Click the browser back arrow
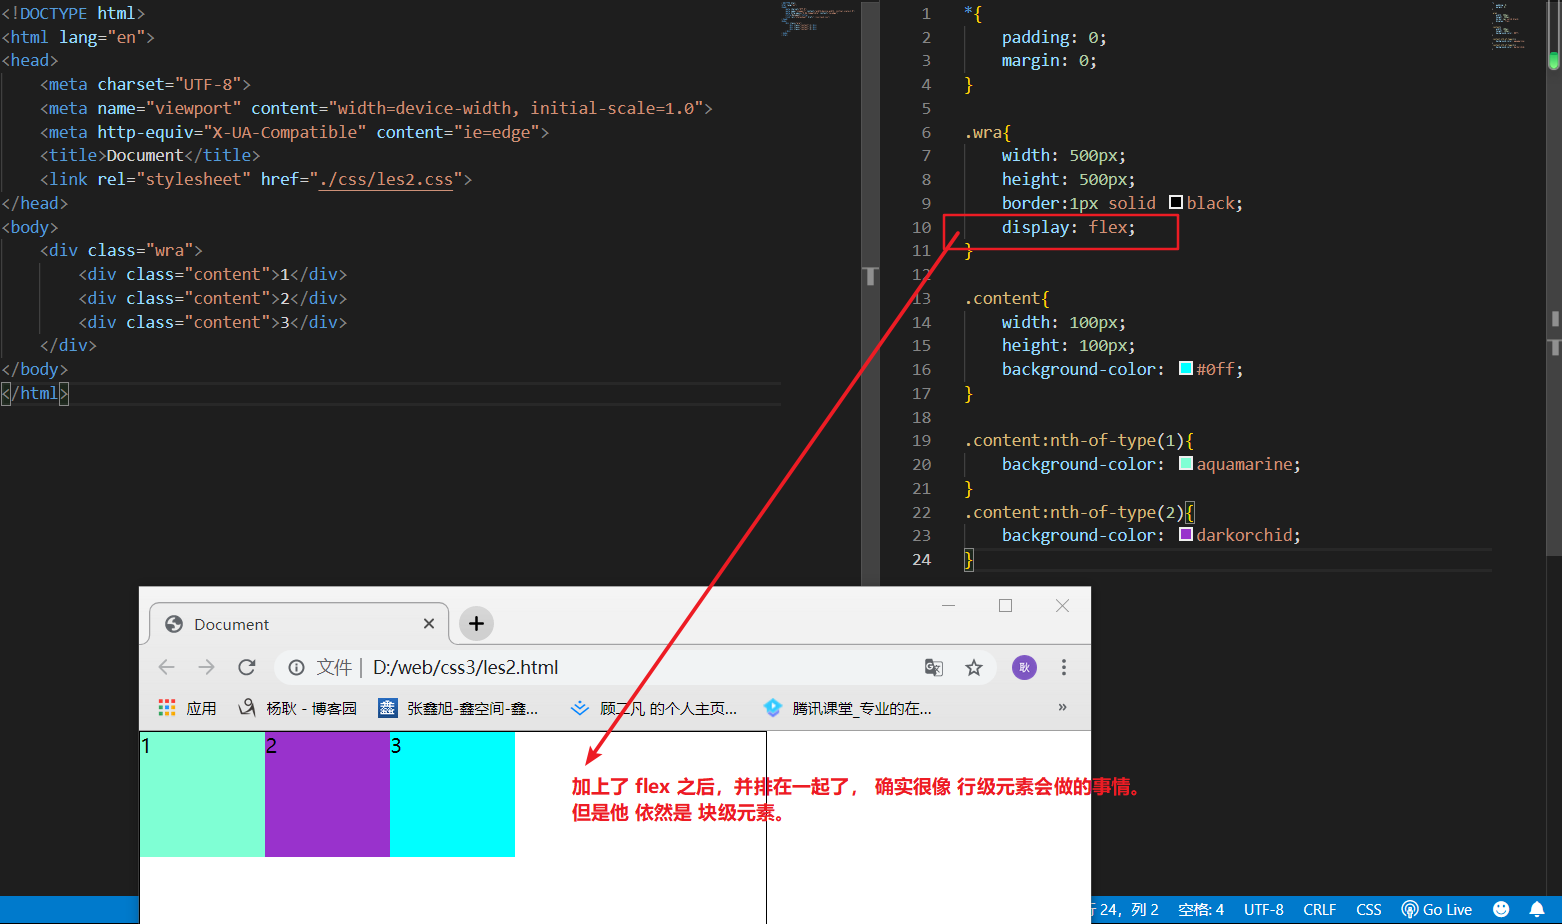The width and height of the screenshot is (1562, 924). pyautogui.click(x=167, y=667)
